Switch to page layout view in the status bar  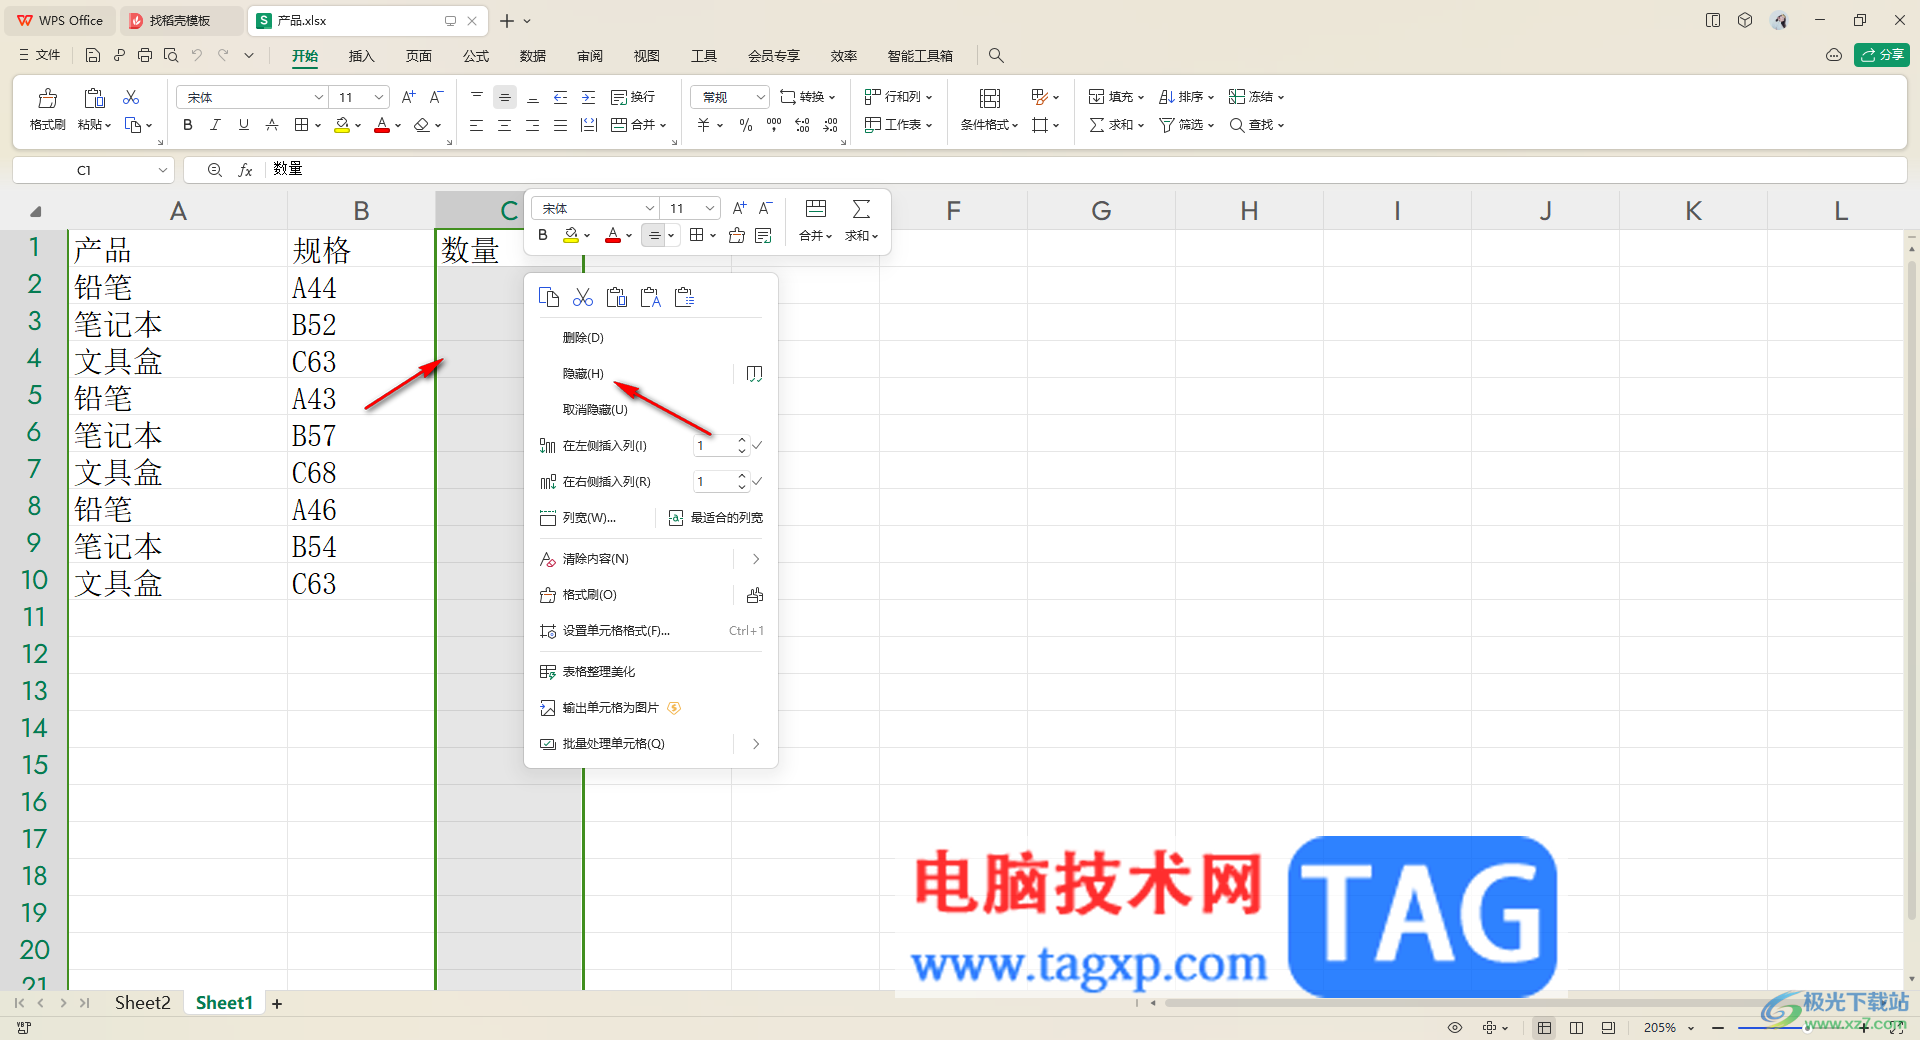(x=1576, y=1028)
